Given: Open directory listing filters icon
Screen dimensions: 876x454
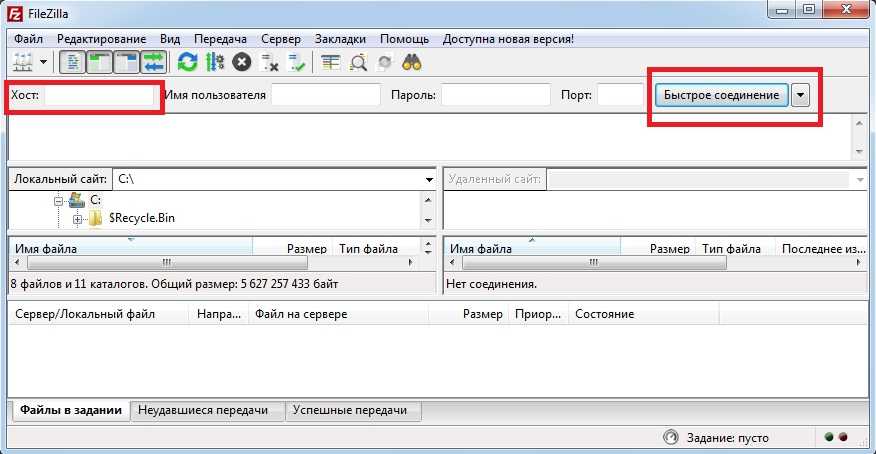Looking at the screenshot, I should point(331,62).
